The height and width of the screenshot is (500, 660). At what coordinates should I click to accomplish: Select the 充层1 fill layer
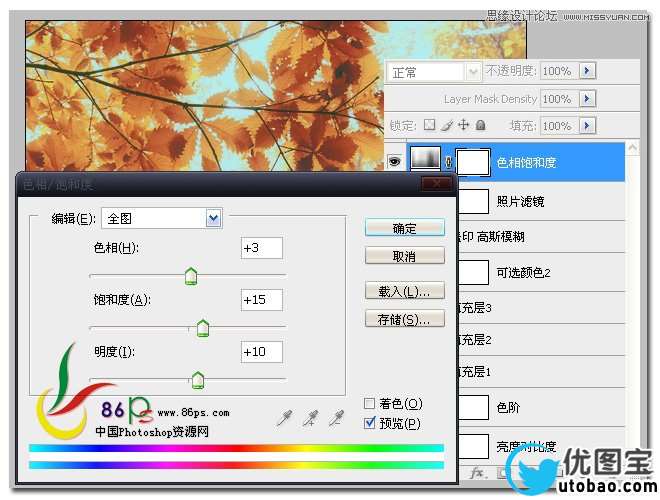(x=542, y=372)
